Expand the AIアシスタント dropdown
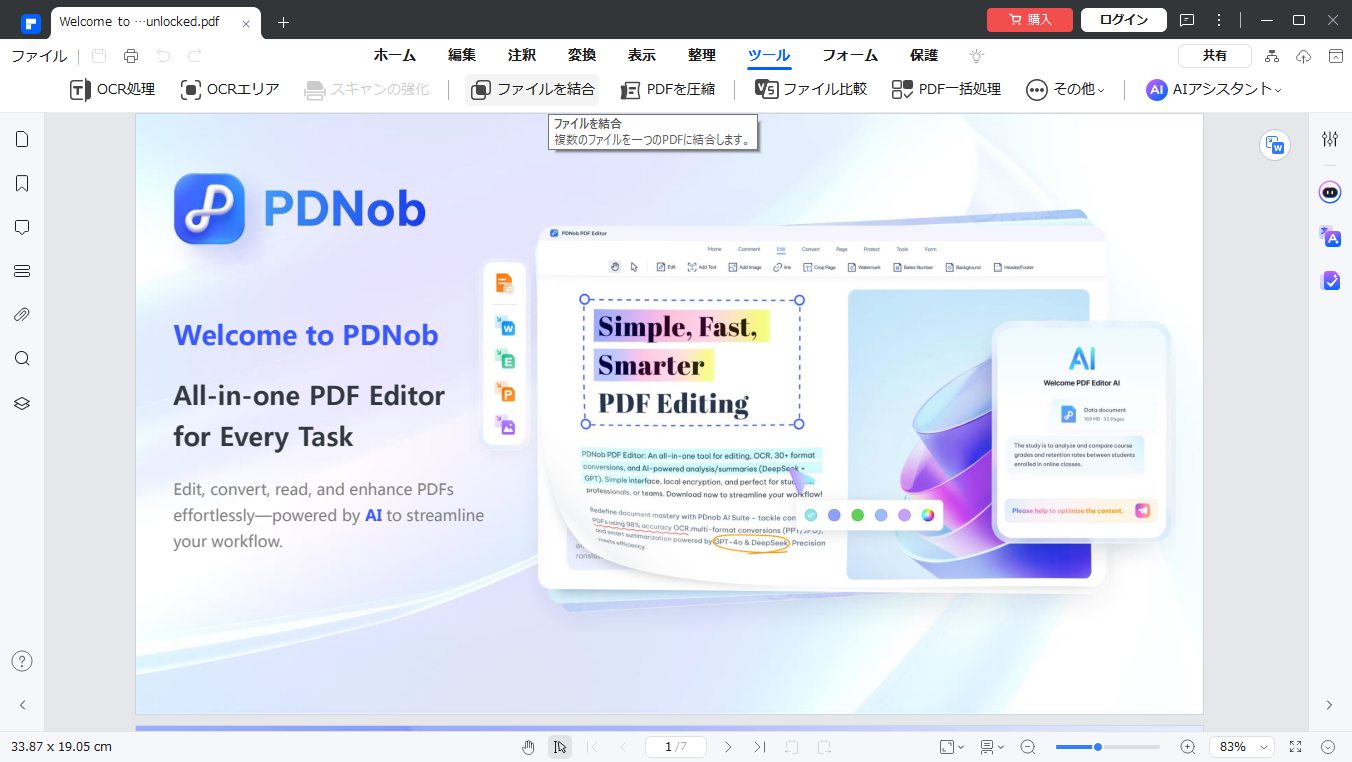The width and height of the screenshot is (1352, 762). click(1214, 90)
